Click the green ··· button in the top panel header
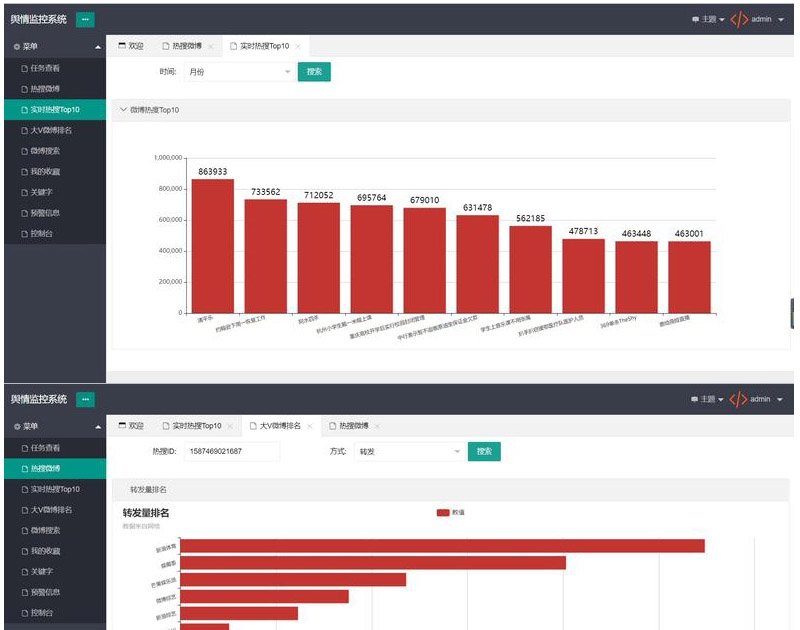Screen dimensions: 800x630 [x=85, y=19]
